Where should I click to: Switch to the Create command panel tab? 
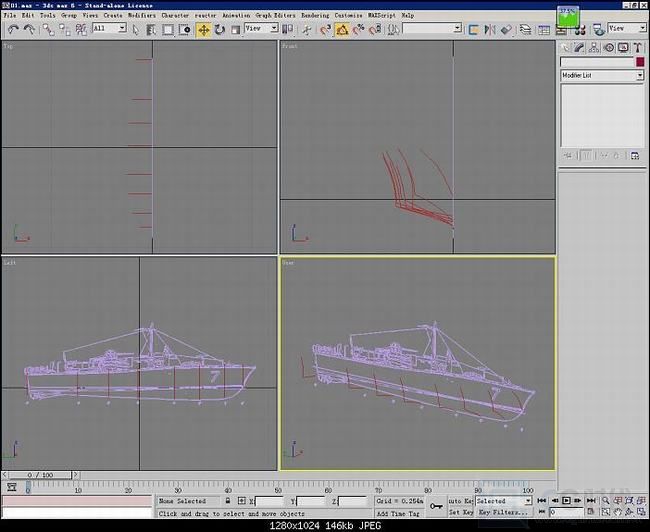click(x=565, y=48)
